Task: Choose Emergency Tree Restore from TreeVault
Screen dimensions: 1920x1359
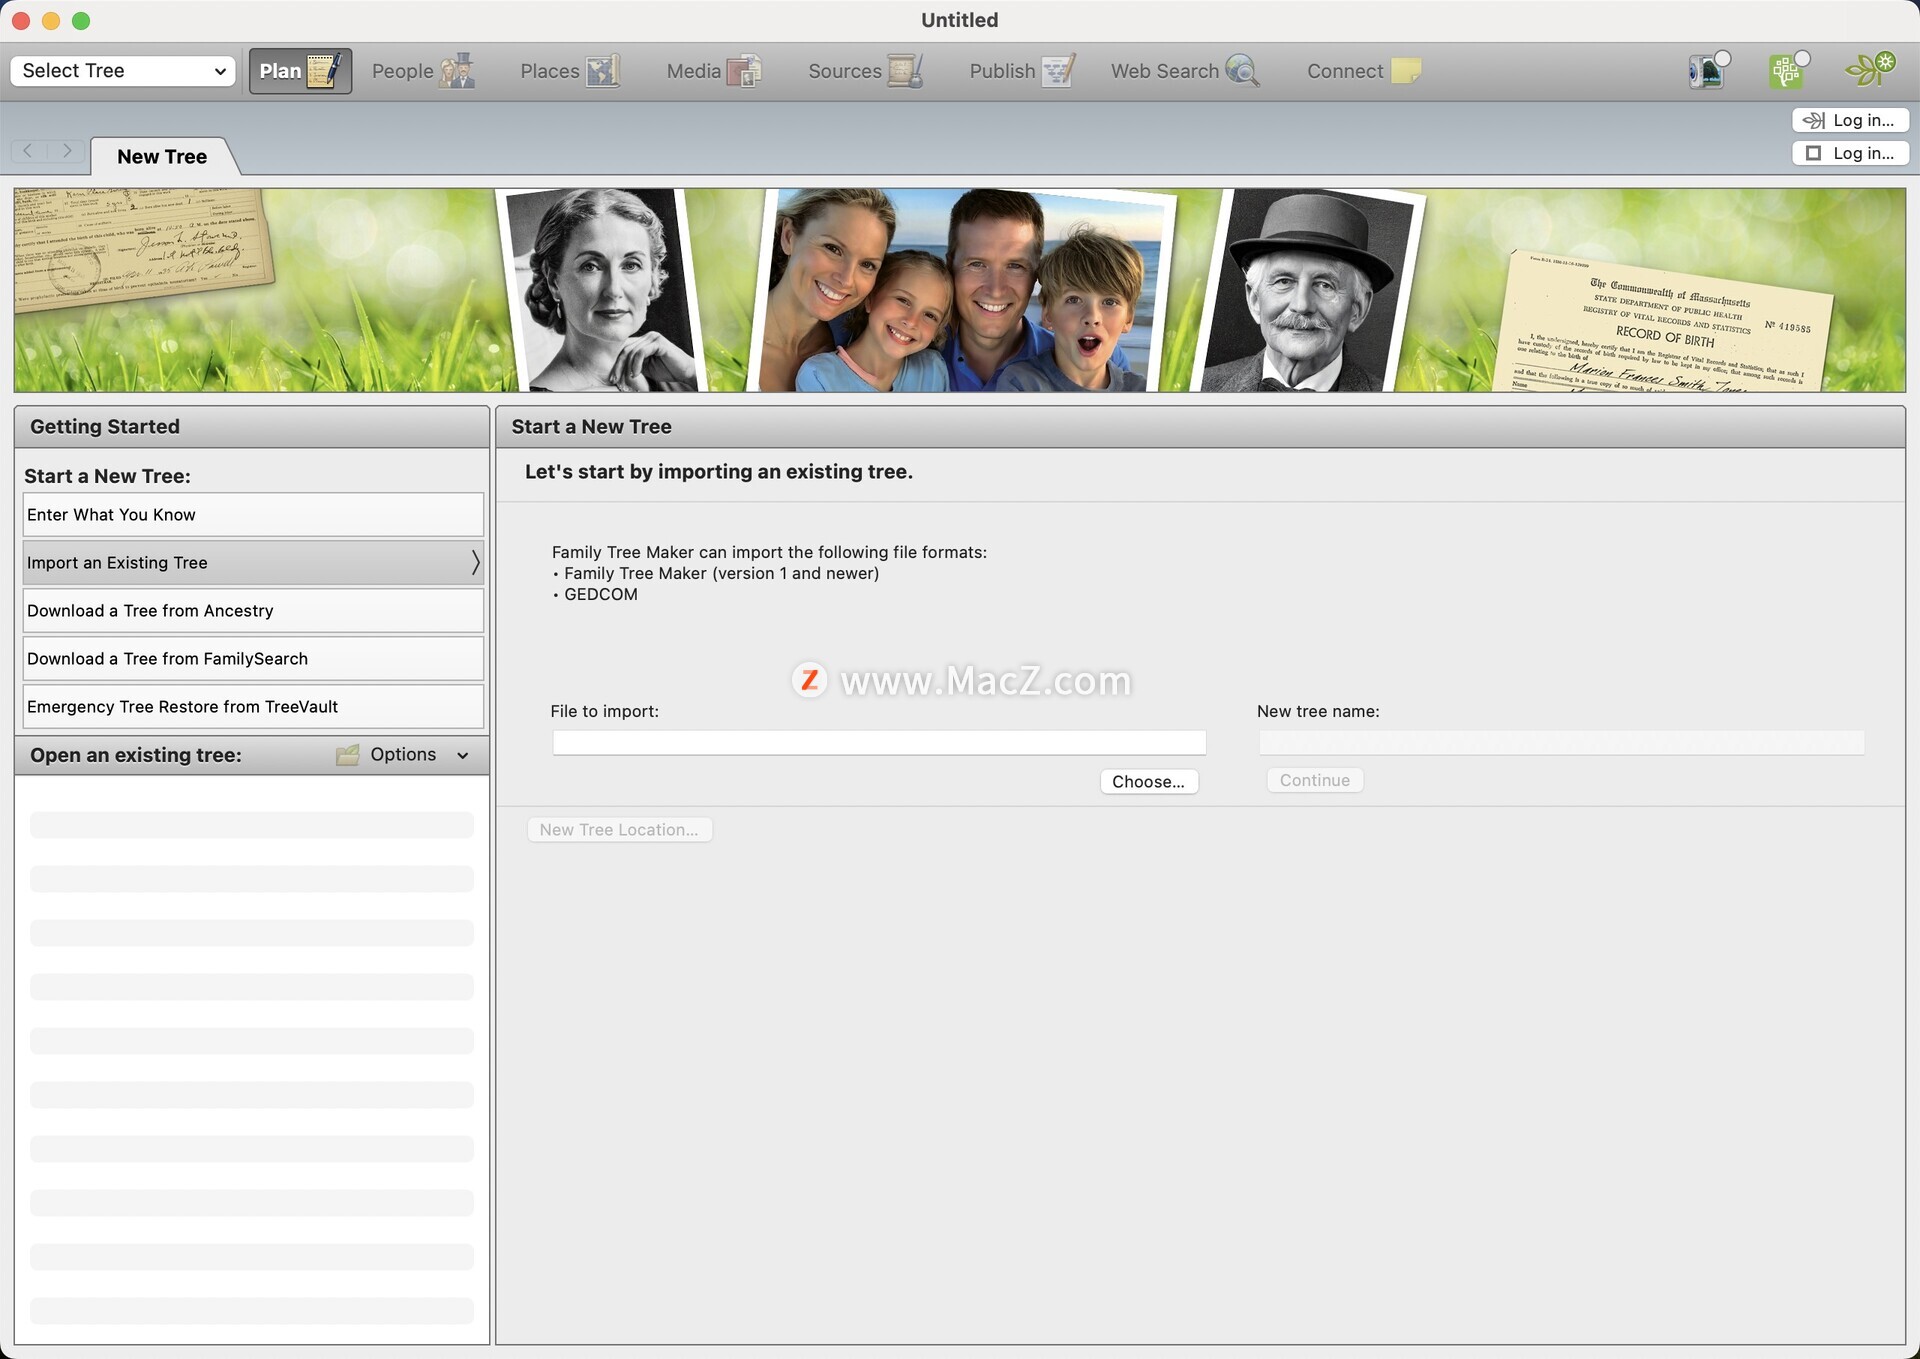Action: click(253, 707)
